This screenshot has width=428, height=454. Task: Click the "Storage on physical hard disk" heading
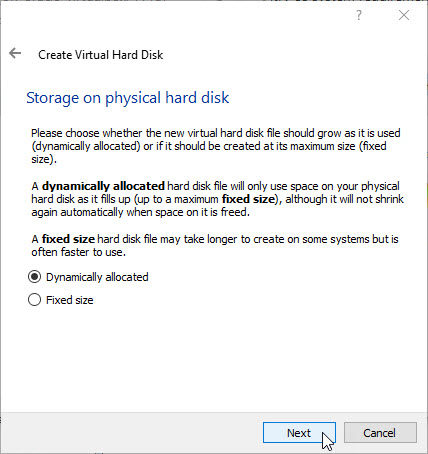point(128,98)
